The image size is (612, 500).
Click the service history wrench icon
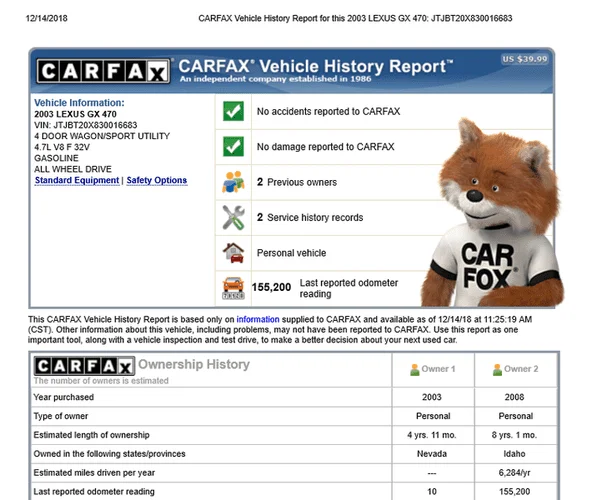[x=233, y=217]
